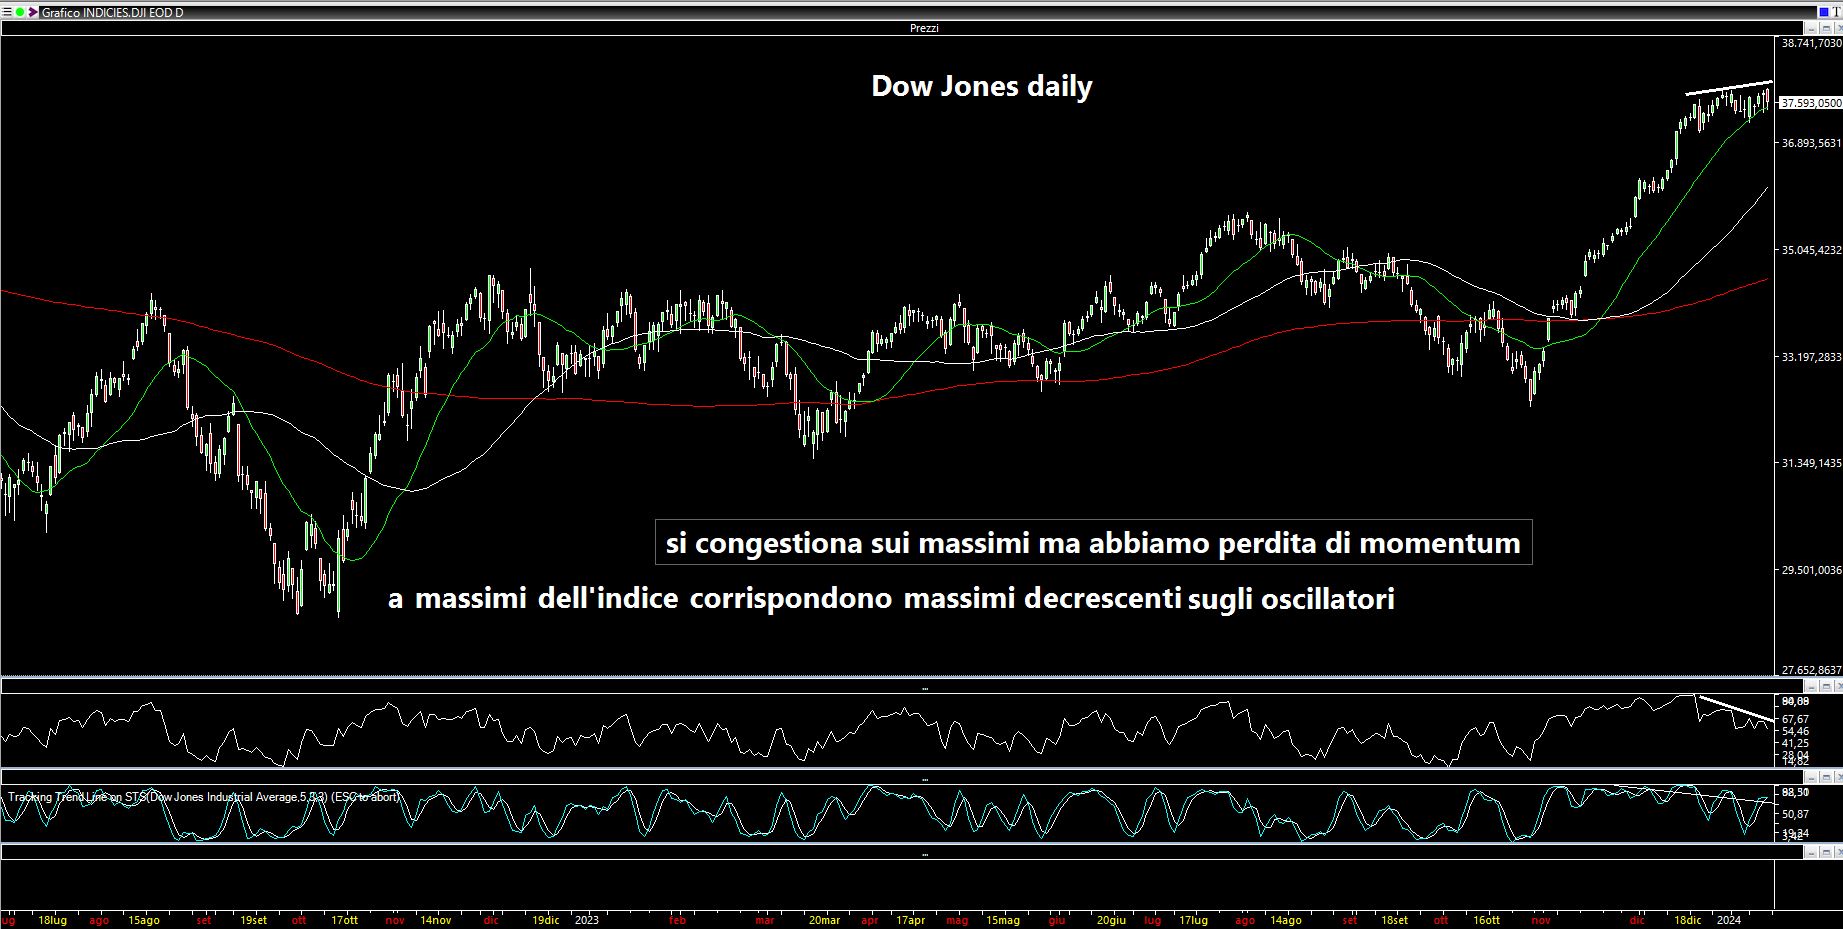Screen dimensions: 1843x929
Task: Click the green status dot in title bar
Action: (20, 12)
